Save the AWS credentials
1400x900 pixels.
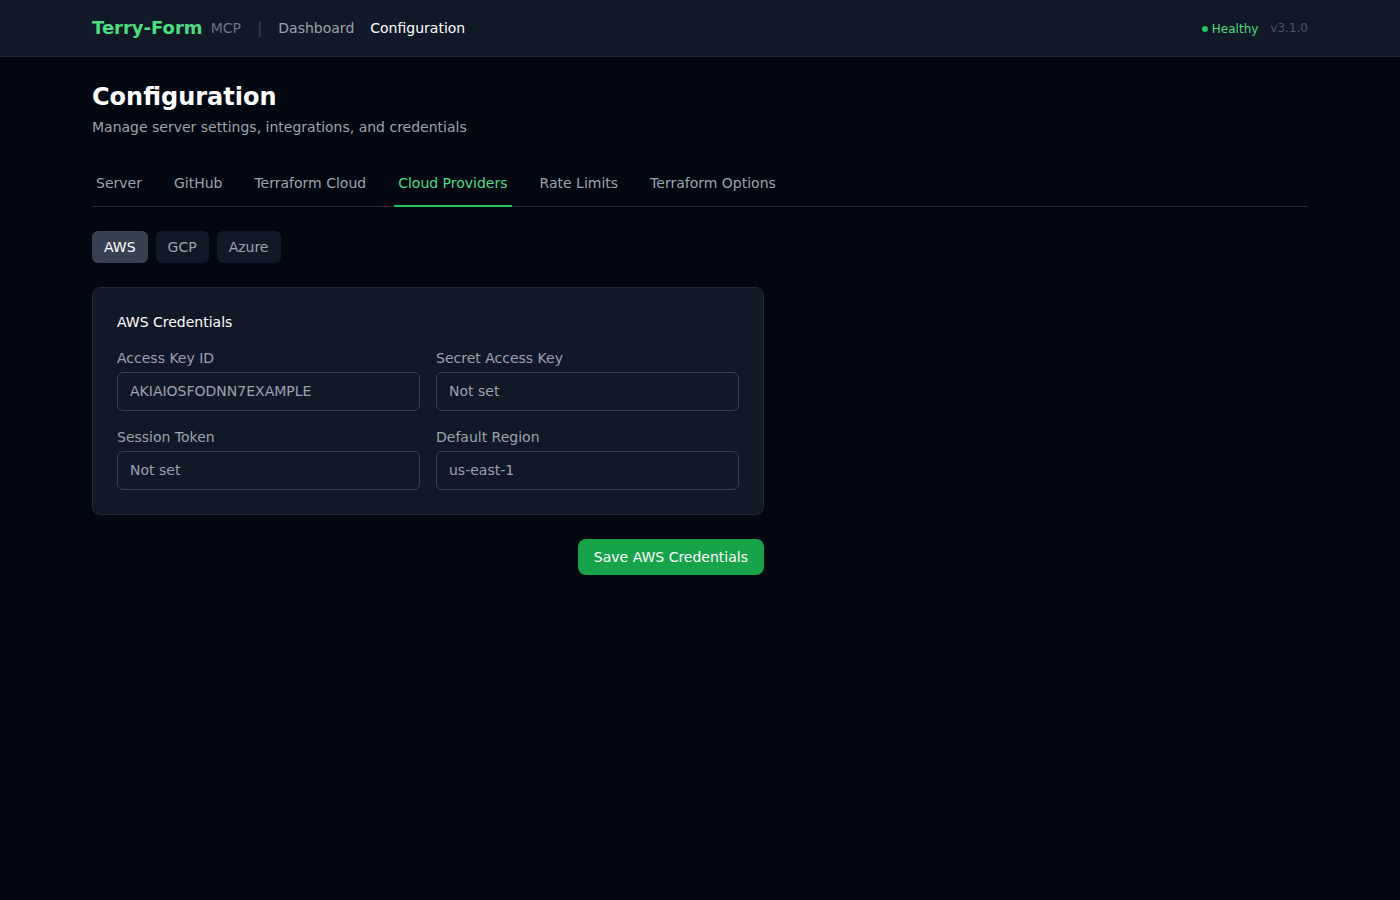[671, 557]
